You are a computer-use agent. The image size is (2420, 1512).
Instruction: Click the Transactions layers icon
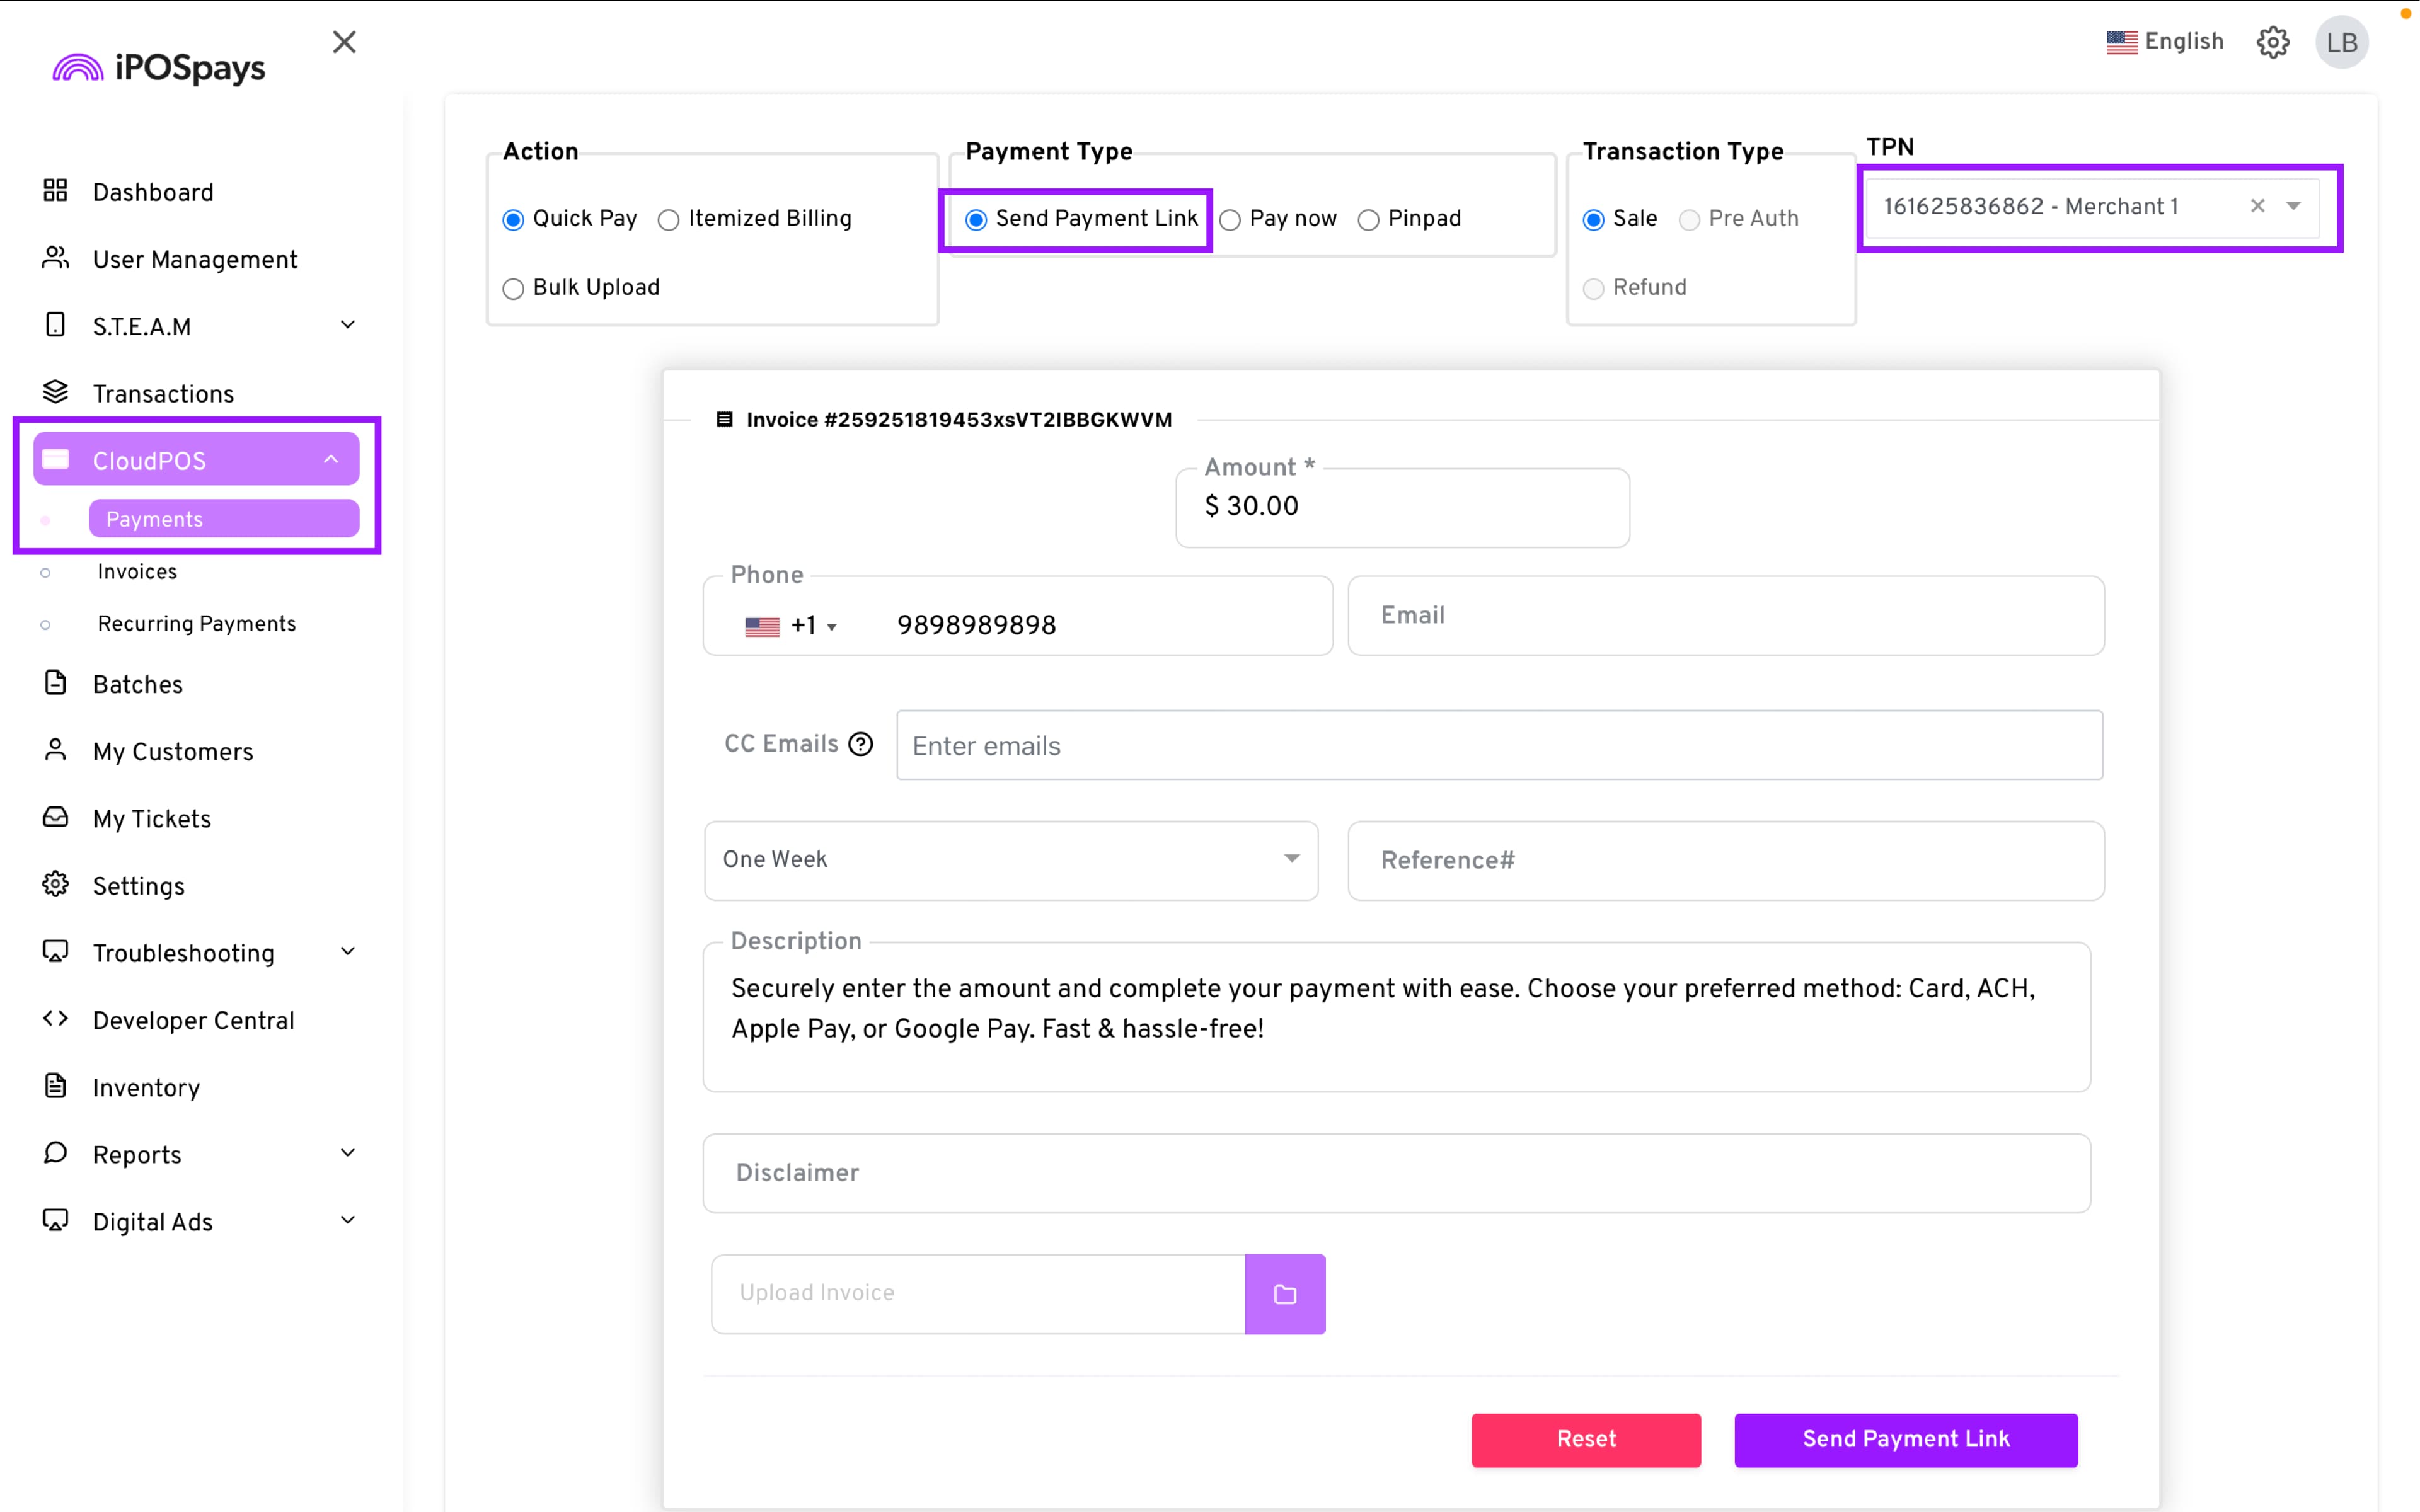pyautogui.click(x=55, y=393)
